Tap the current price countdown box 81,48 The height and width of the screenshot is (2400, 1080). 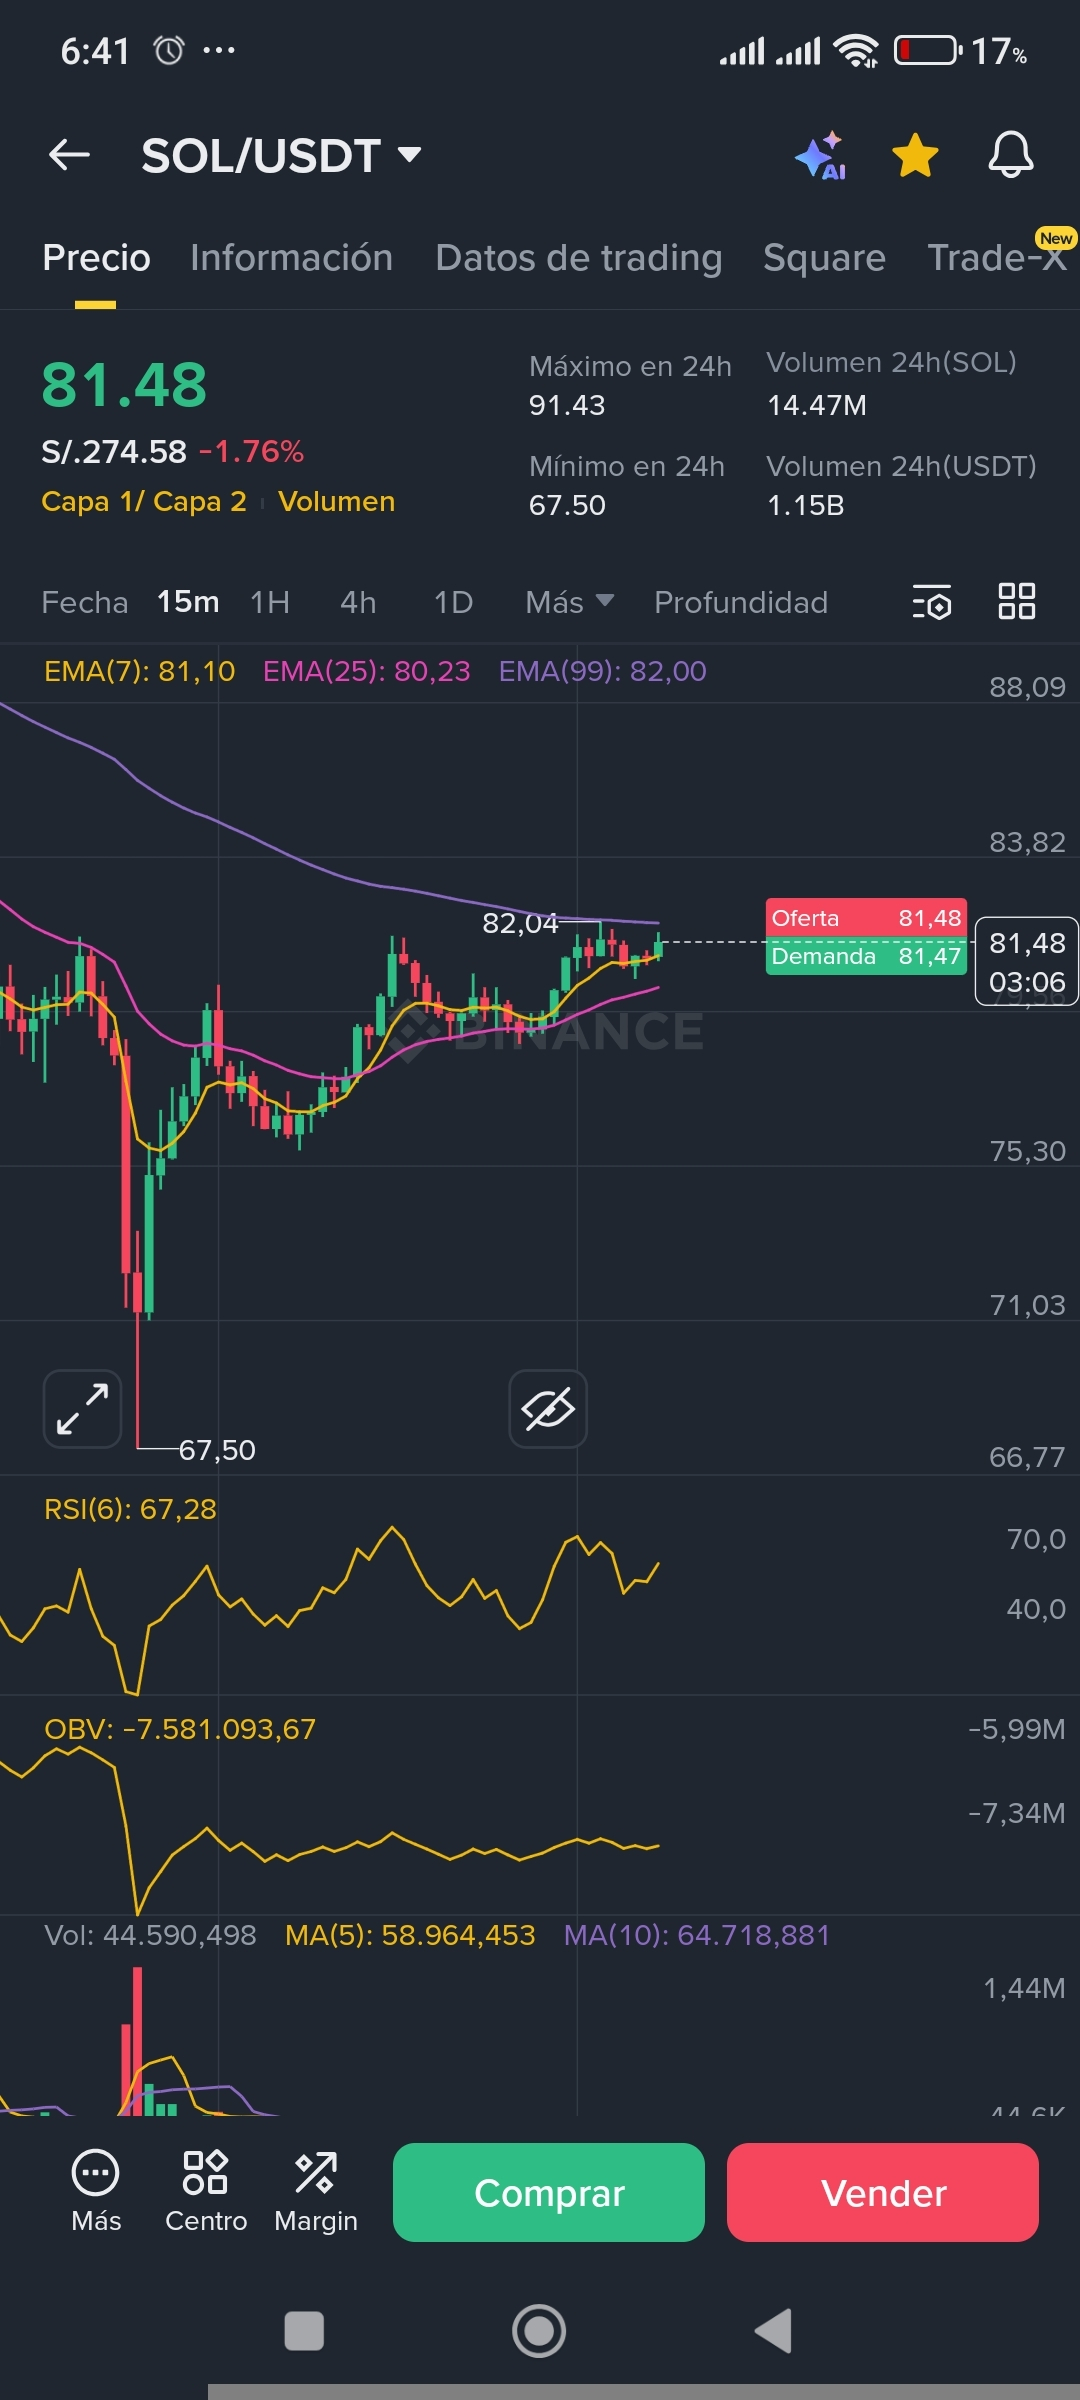coord(1027,961)
